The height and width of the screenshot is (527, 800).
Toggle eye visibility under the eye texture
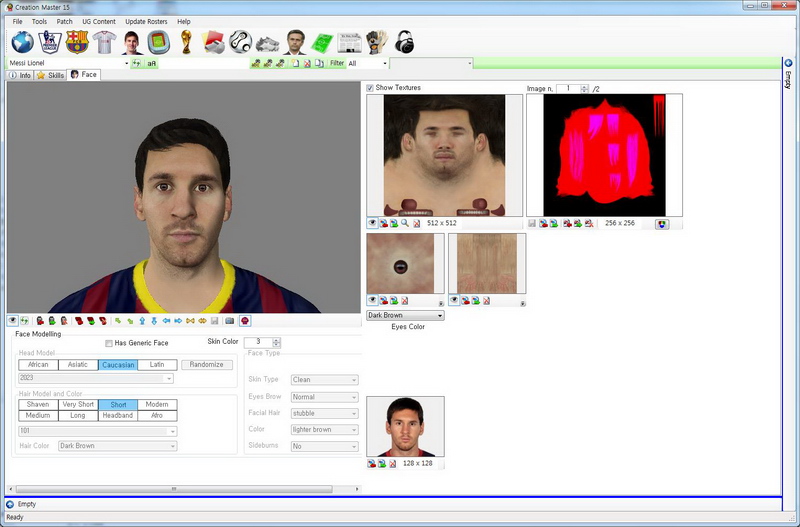point(372,300)
